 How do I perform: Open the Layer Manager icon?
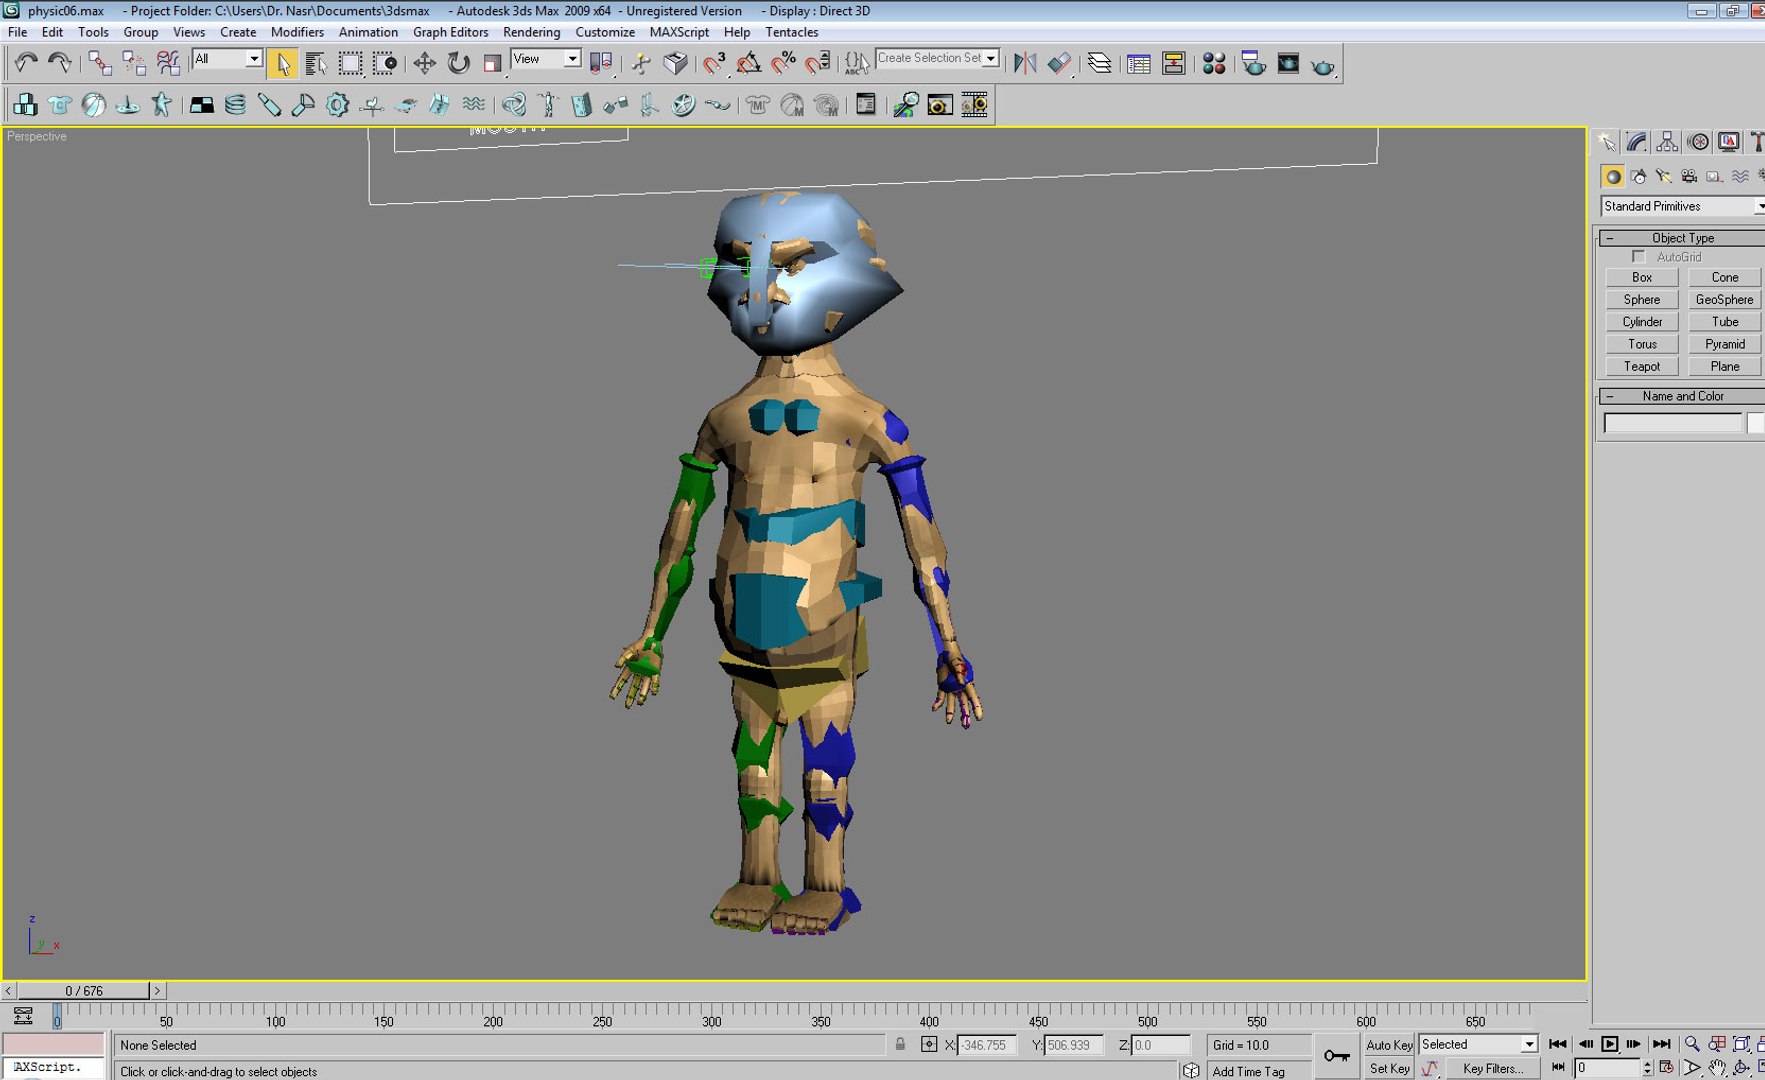click(1099, 64)
